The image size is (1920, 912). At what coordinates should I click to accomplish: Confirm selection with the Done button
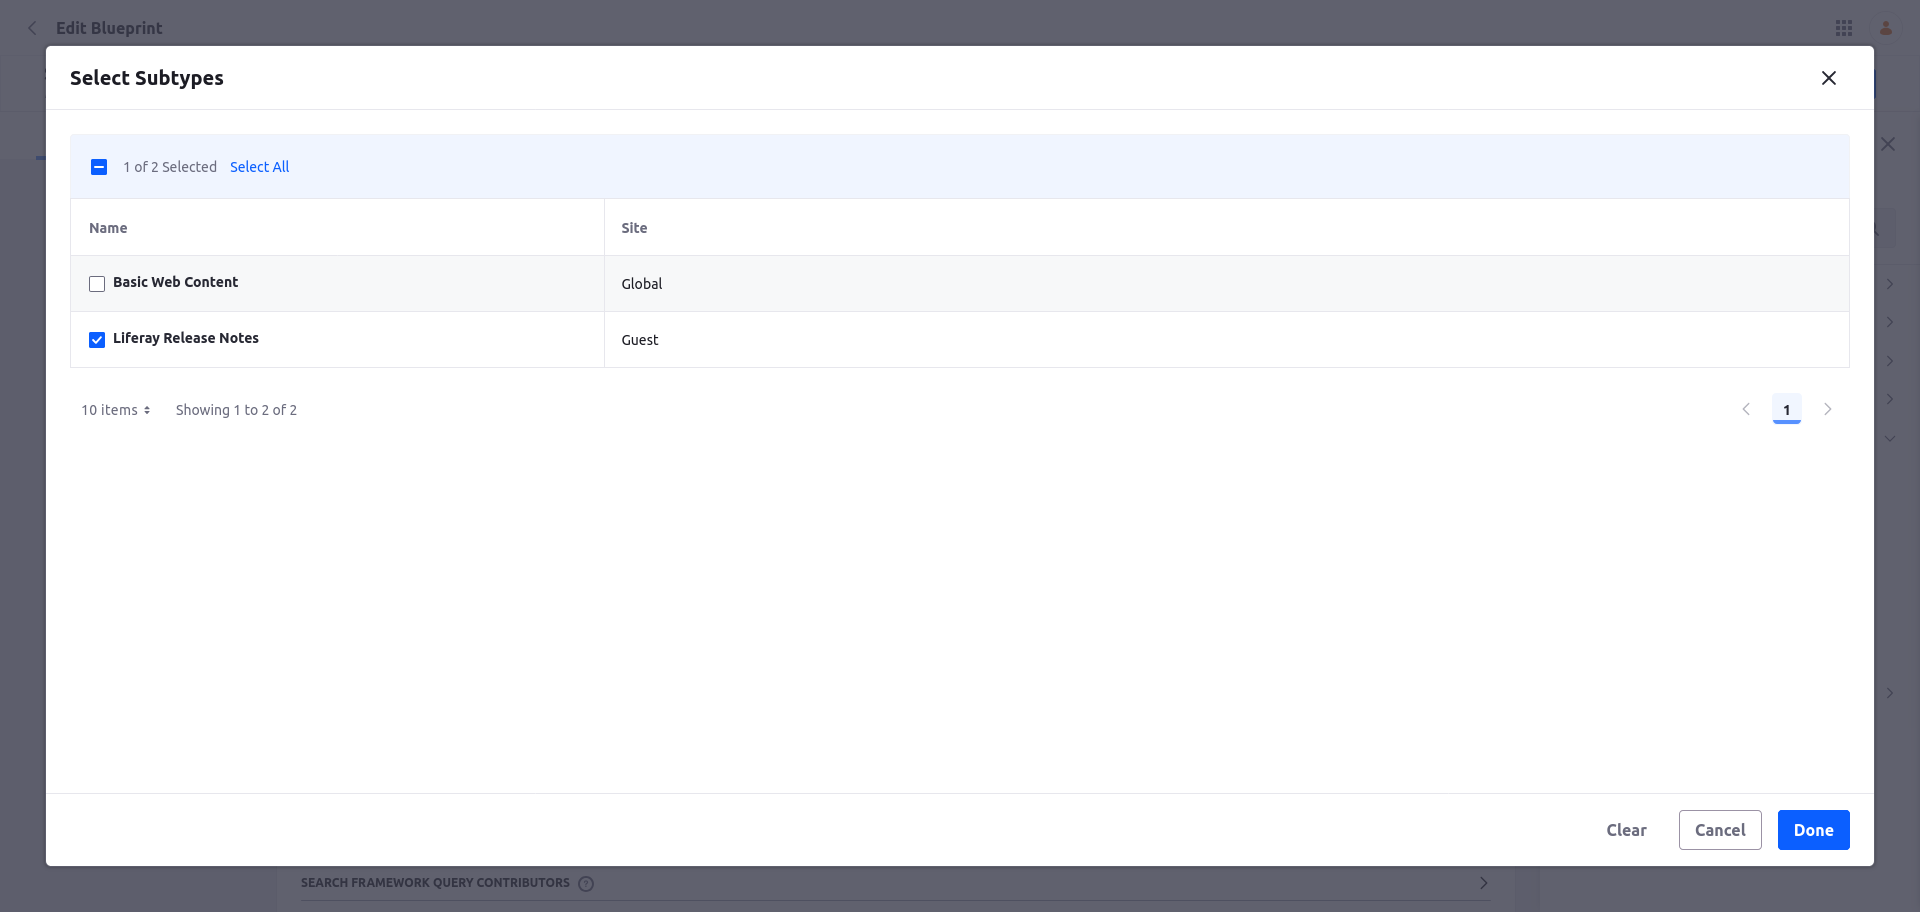(x=1813, y=830)
